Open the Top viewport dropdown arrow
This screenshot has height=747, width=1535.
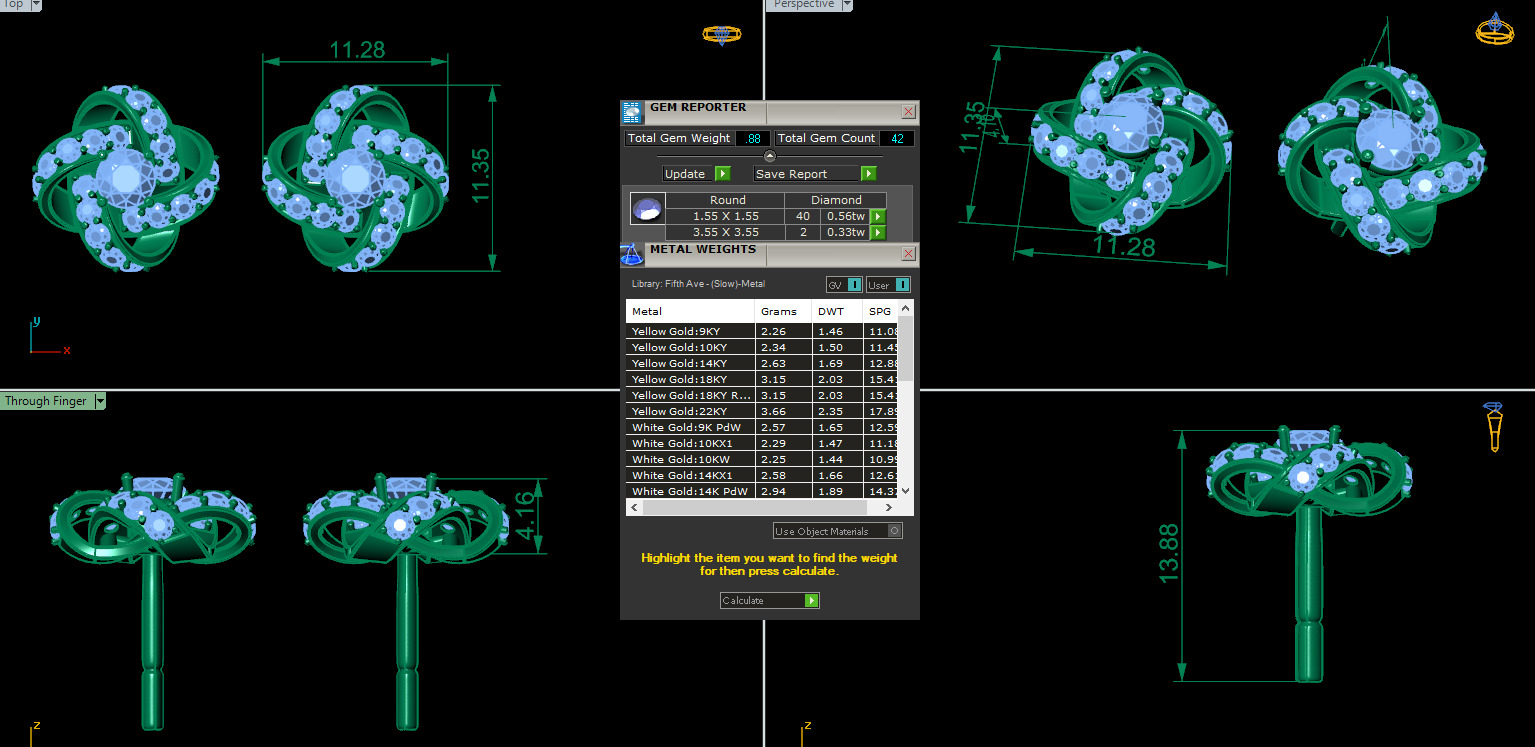[36, 5]
